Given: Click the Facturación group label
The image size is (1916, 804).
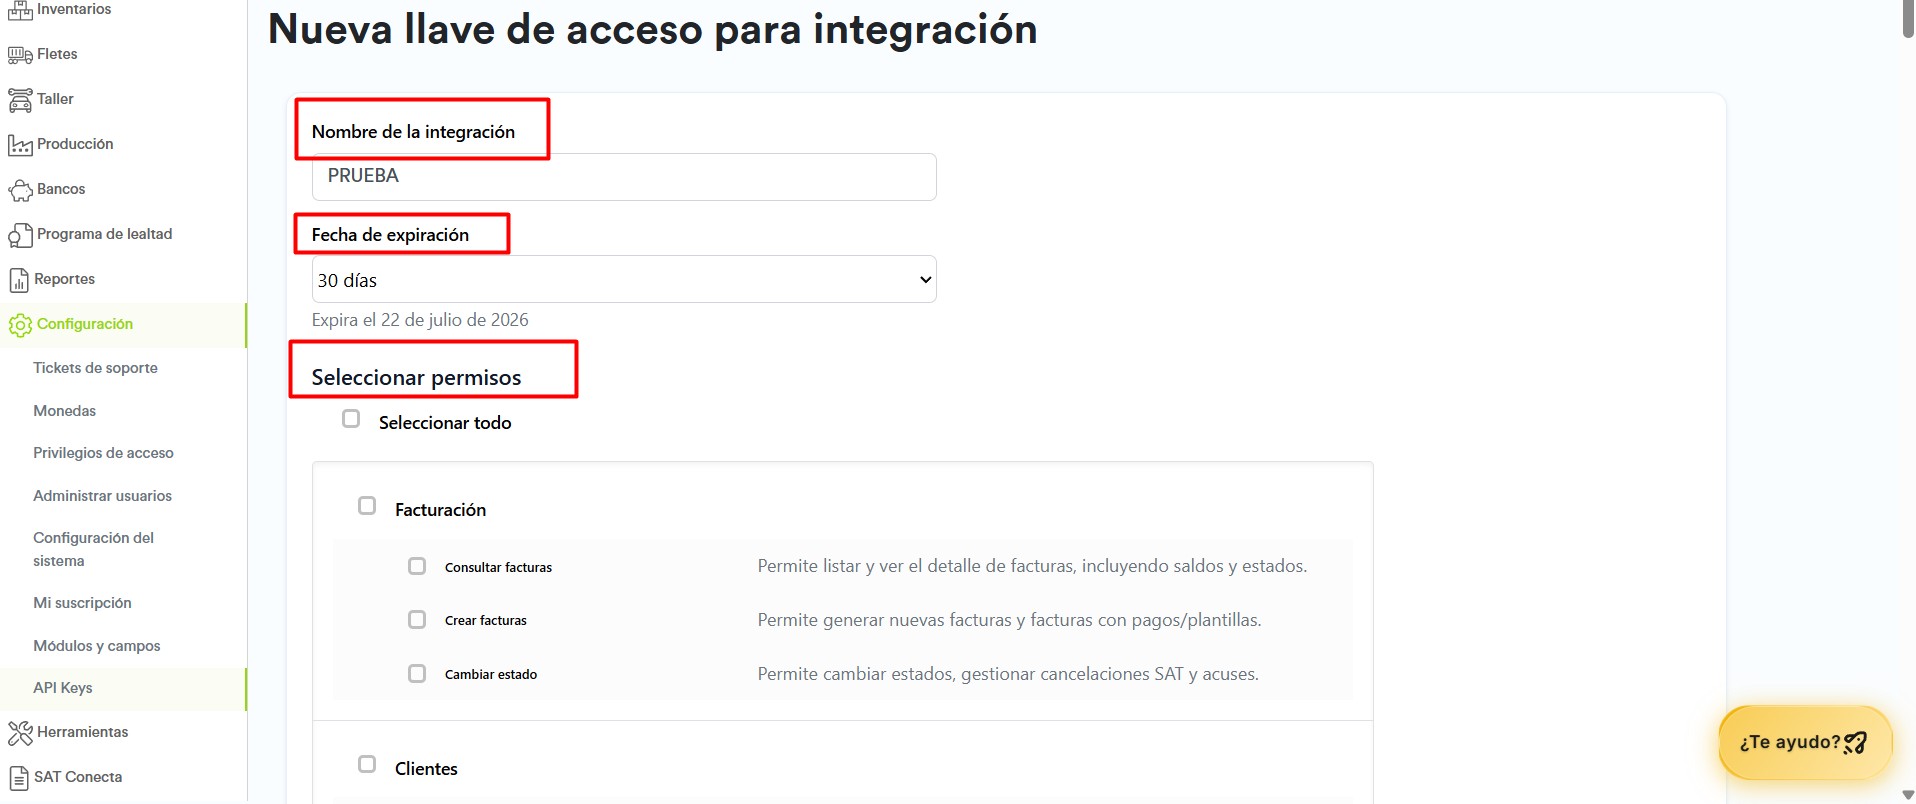Looking at the screenshot, I should 440,510.
